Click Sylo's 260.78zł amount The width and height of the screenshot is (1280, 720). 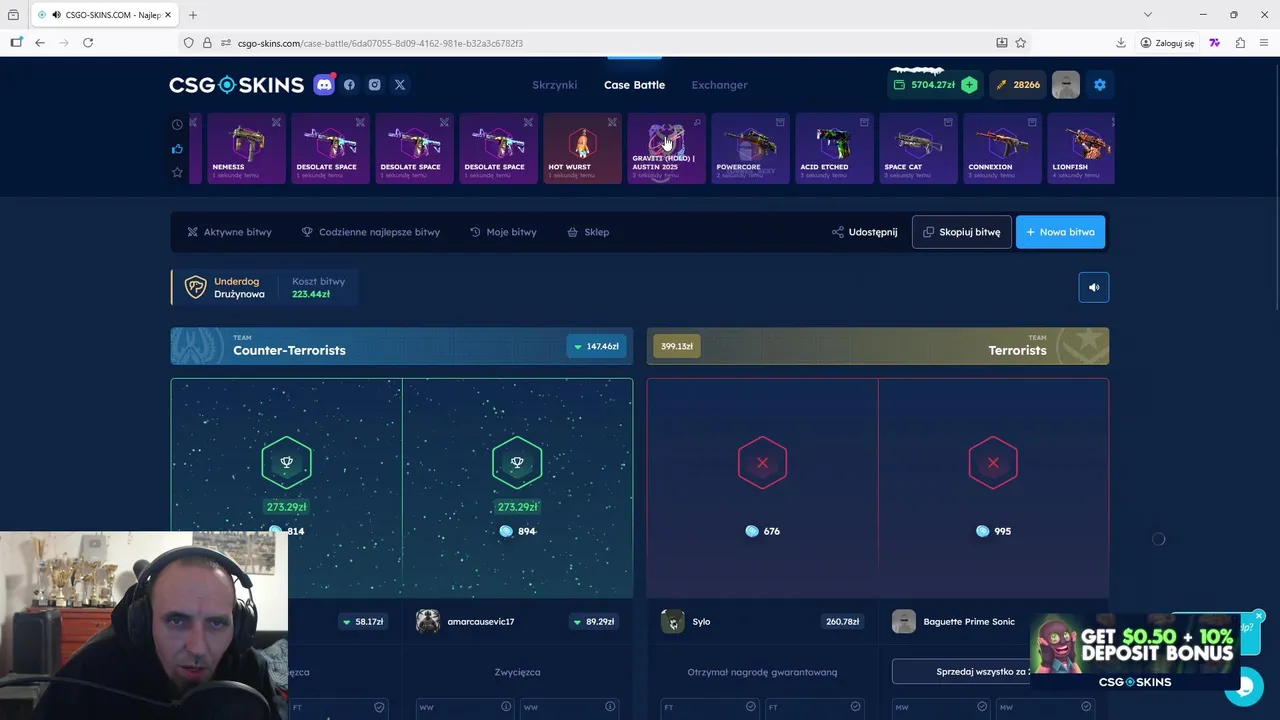pyautogui.click(x=843, y=621)
